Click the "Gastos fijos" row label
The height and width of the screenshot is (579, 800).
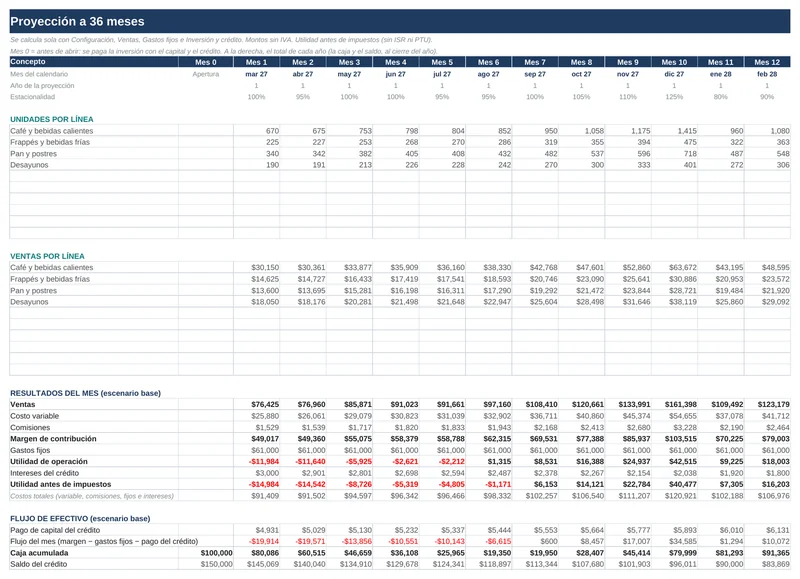point(30,450)
